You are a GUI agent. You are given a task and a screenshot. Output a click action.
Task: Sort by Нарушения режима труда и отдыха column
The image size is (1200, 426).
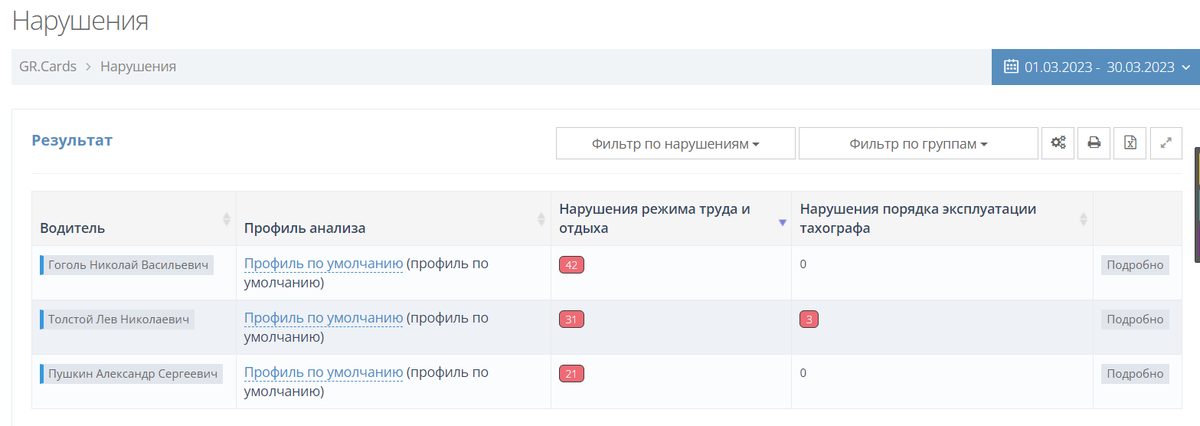click(671, 219)
